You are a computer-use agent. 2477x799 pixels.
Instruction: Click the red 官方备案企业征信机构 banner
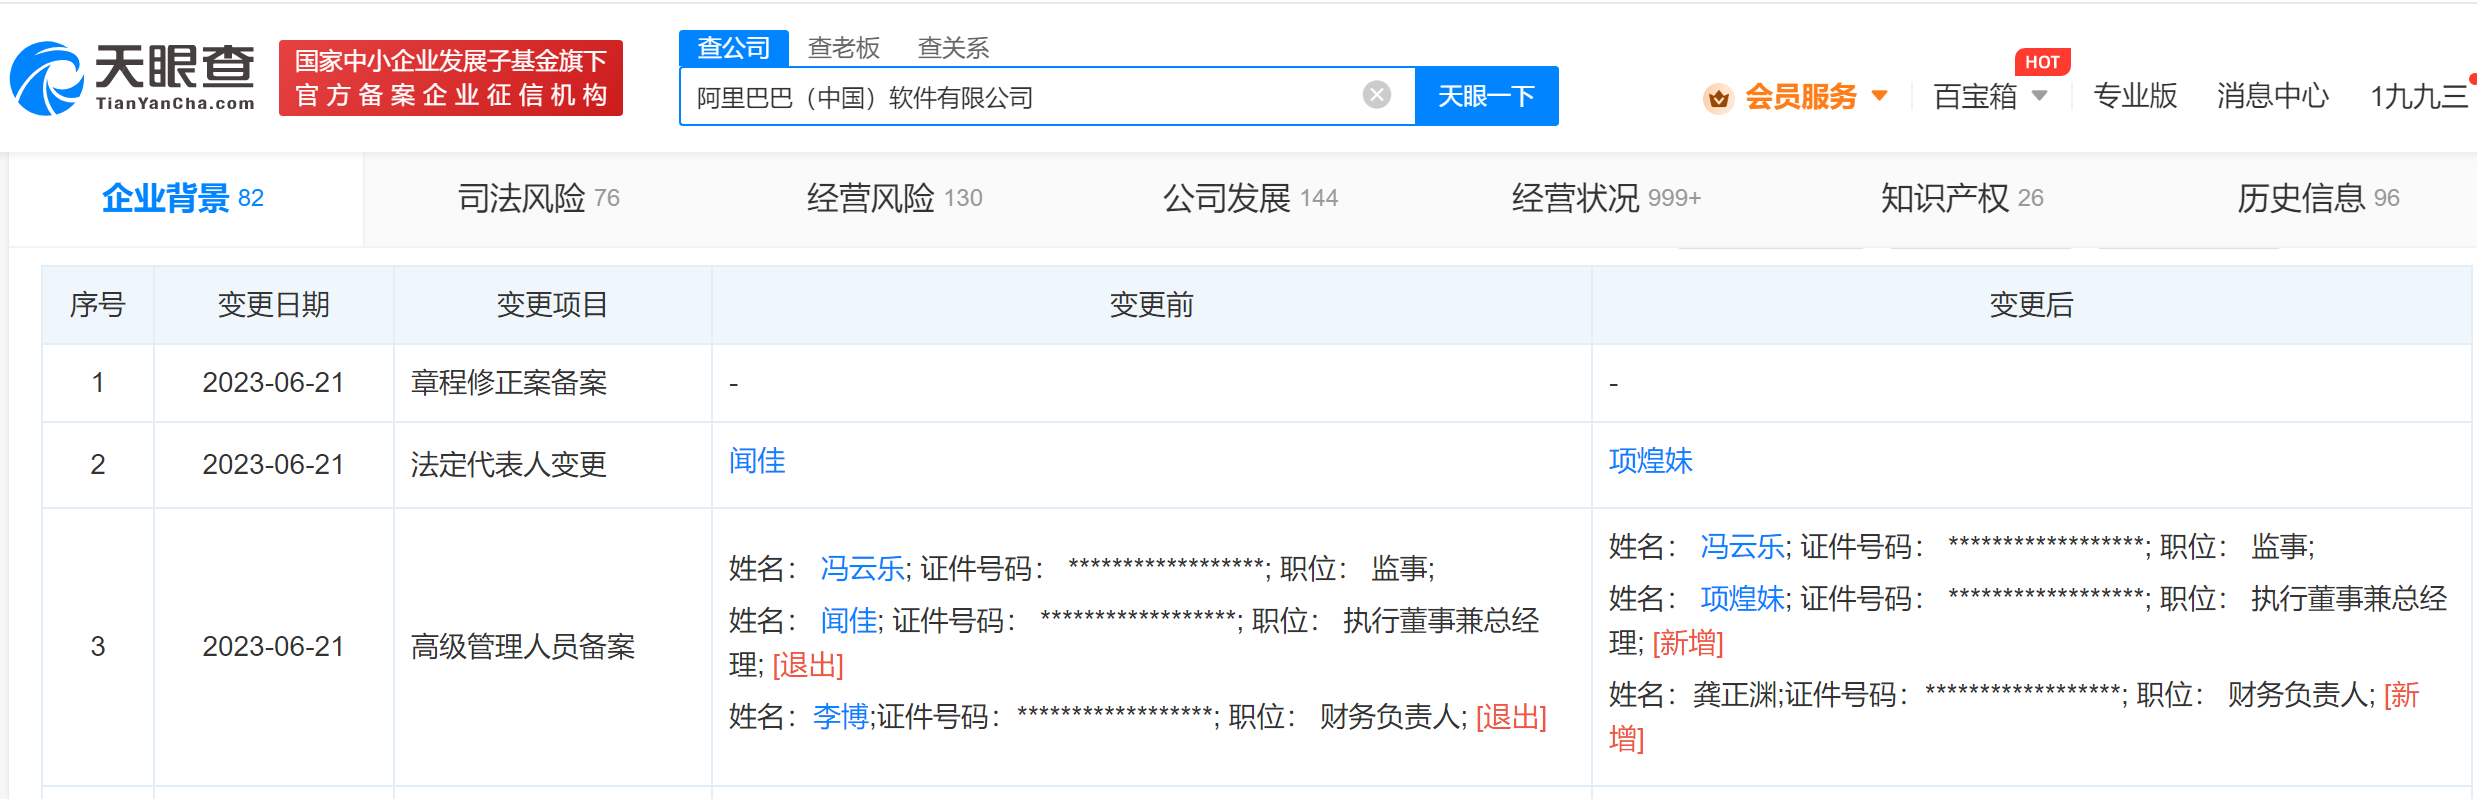451,78
